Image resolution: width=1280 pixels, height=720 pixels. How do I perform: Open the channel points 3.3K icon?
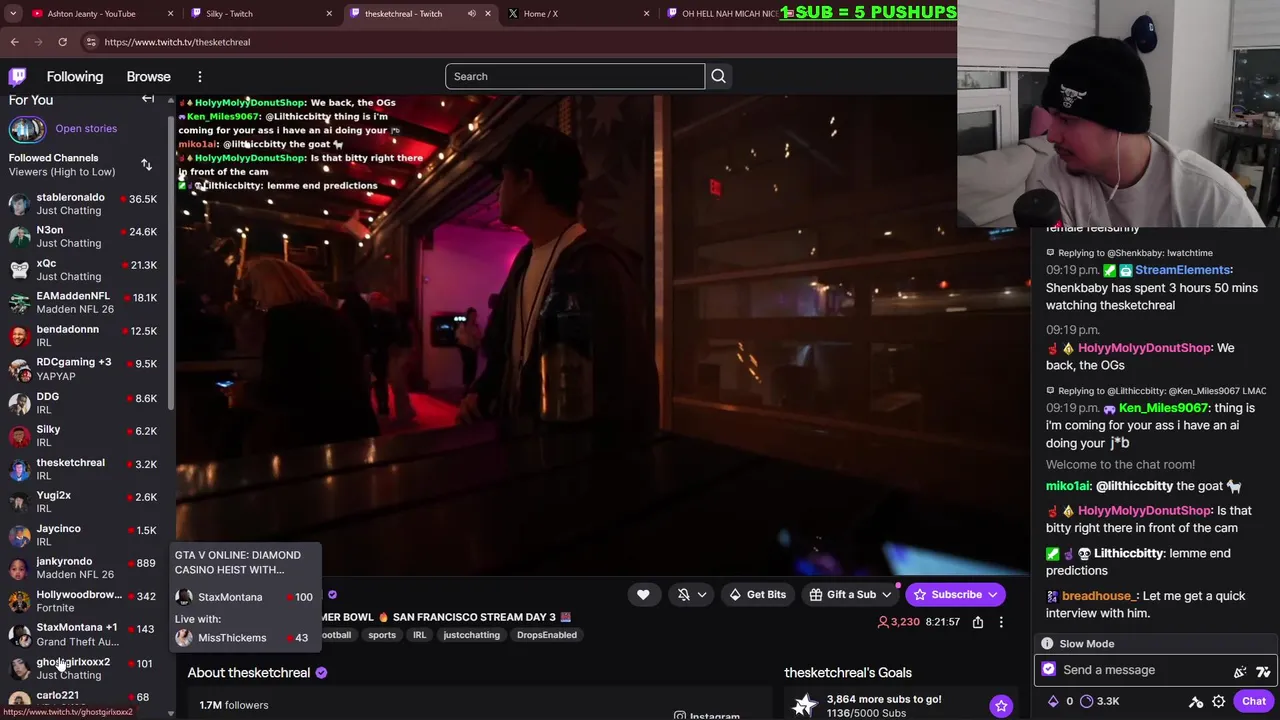pyautogui.click(x=1087, y=701)
